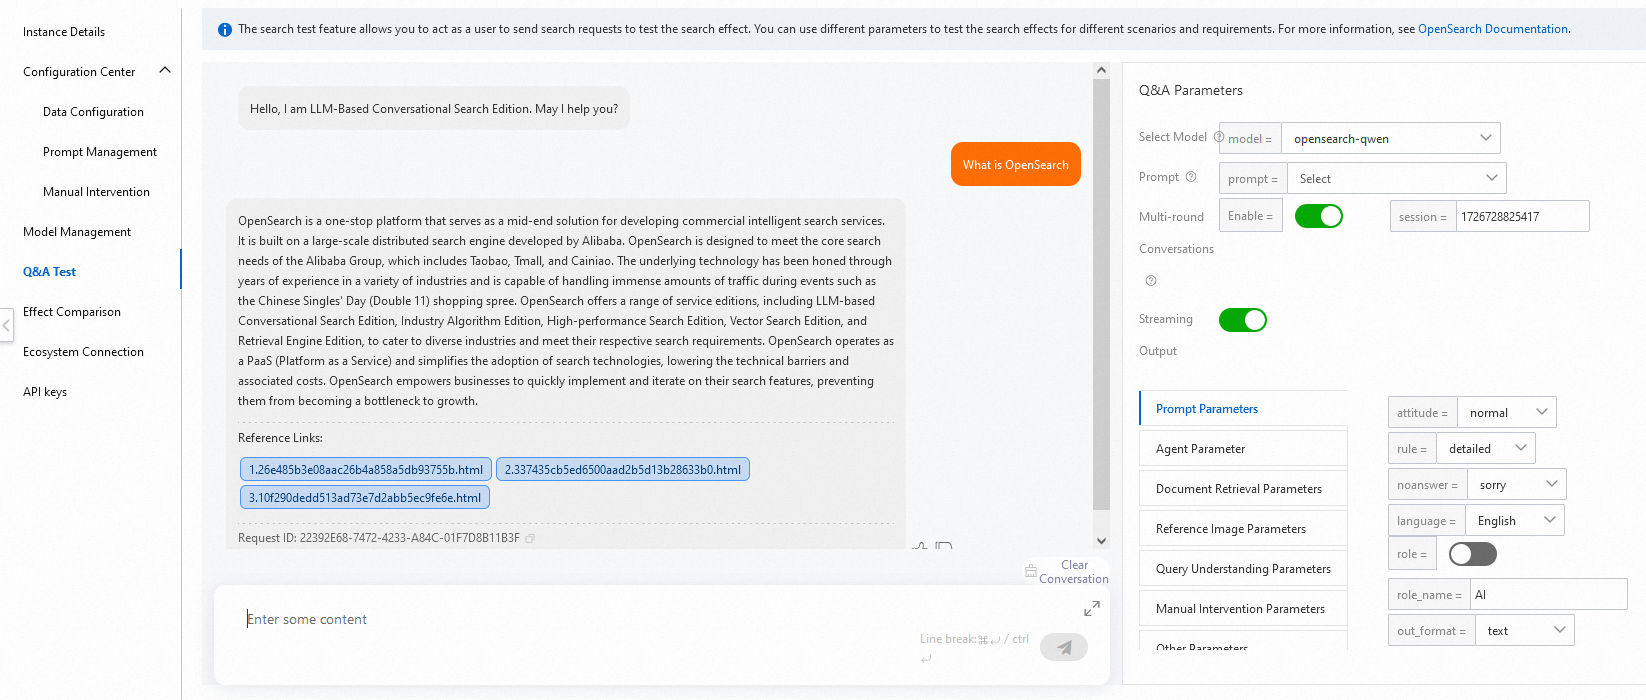Click the chat scrollbar down arrow
The height and width of the screenshot is (700, 1646).
click(x=1101, y=541)
